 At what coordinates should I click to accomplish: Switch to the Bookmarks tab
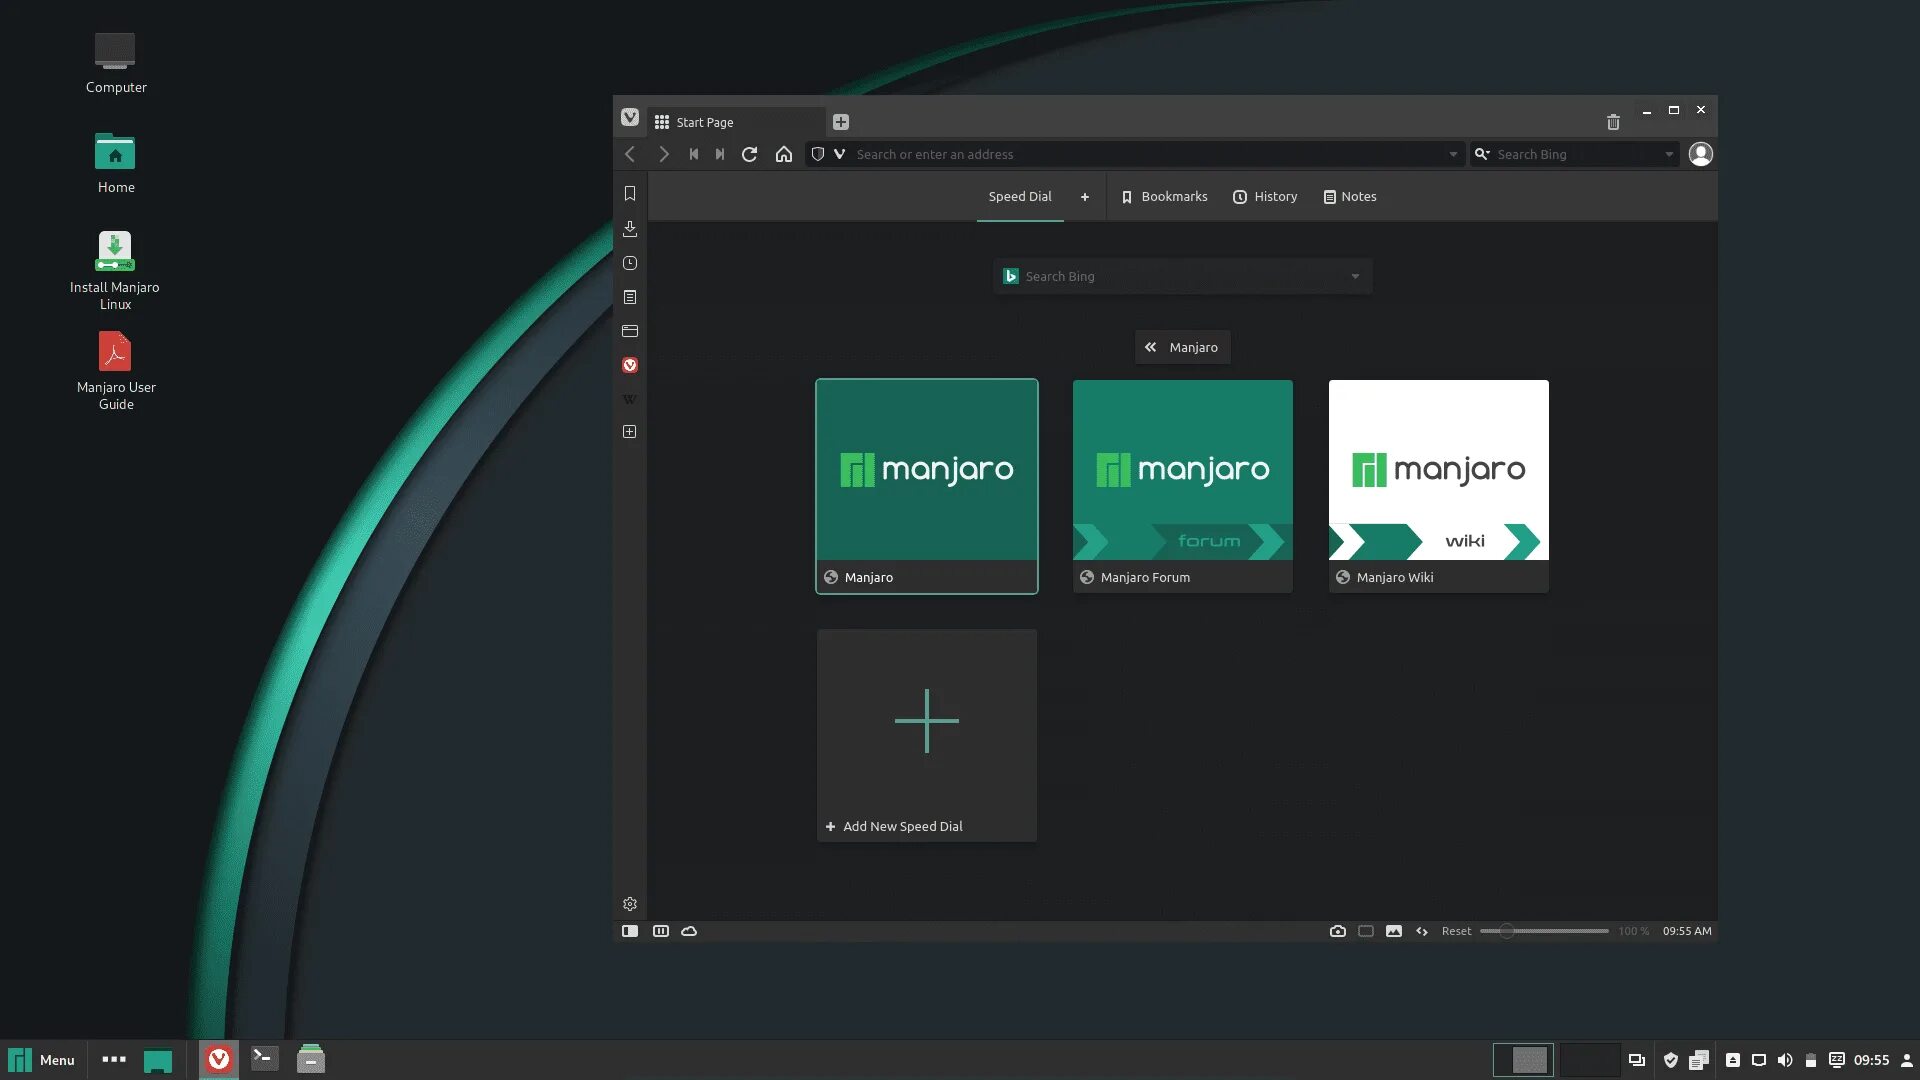tap(1164, 197)
